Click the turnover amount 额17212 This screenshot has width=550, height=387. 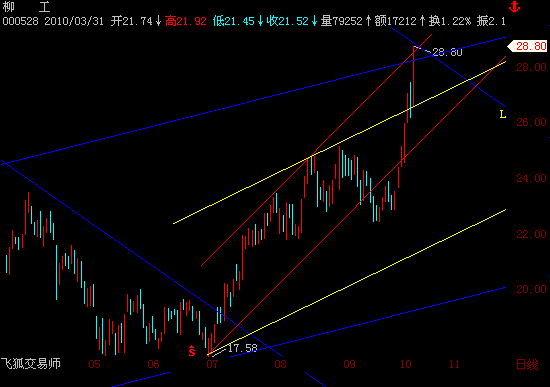click(396, 21)
